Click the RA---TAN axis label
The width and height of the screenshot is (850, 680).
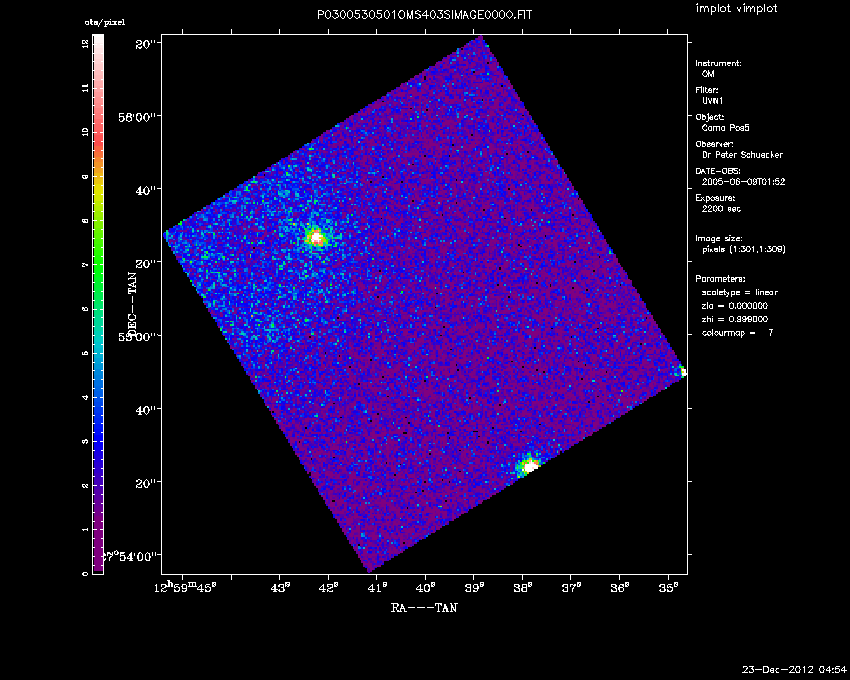[x=423, y=607]
